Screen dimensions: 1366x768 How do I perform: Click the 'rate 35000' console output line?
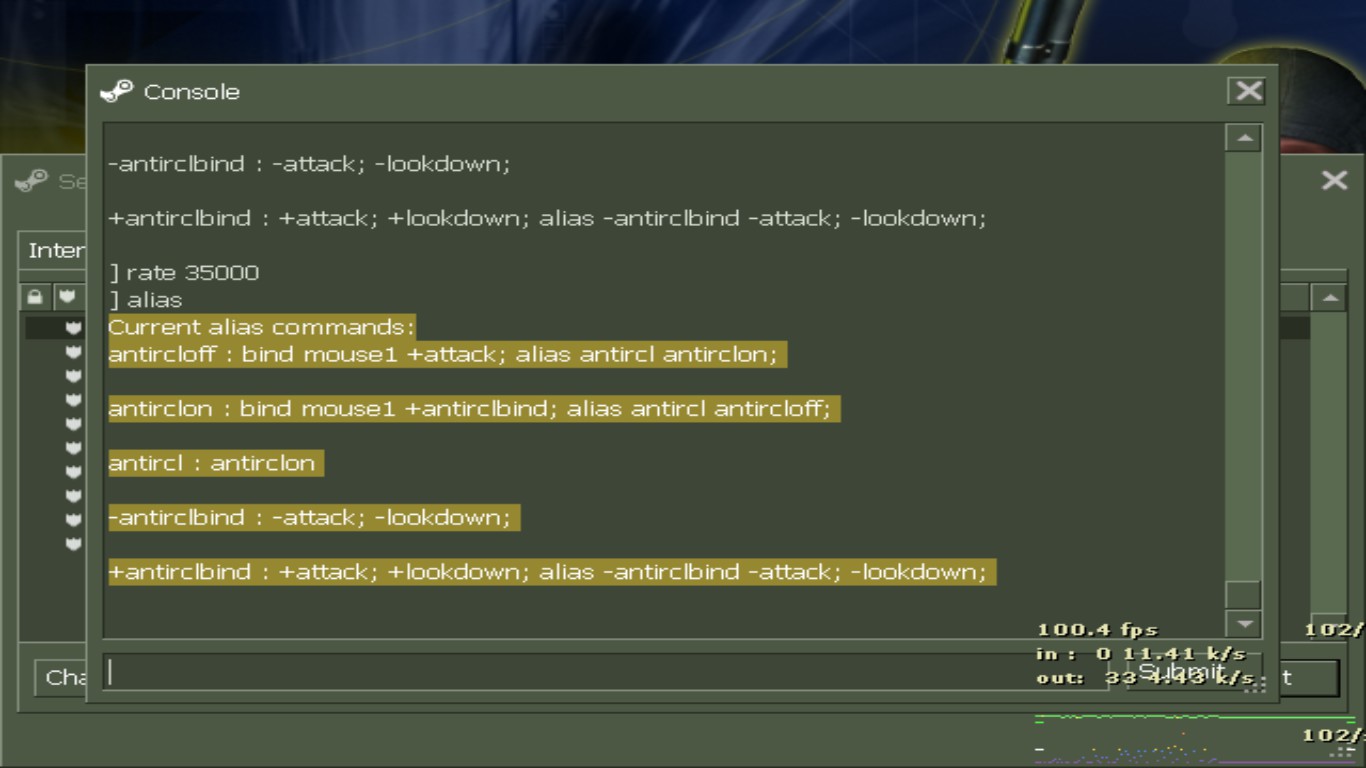pyautogui.click(x=192, y=273)
